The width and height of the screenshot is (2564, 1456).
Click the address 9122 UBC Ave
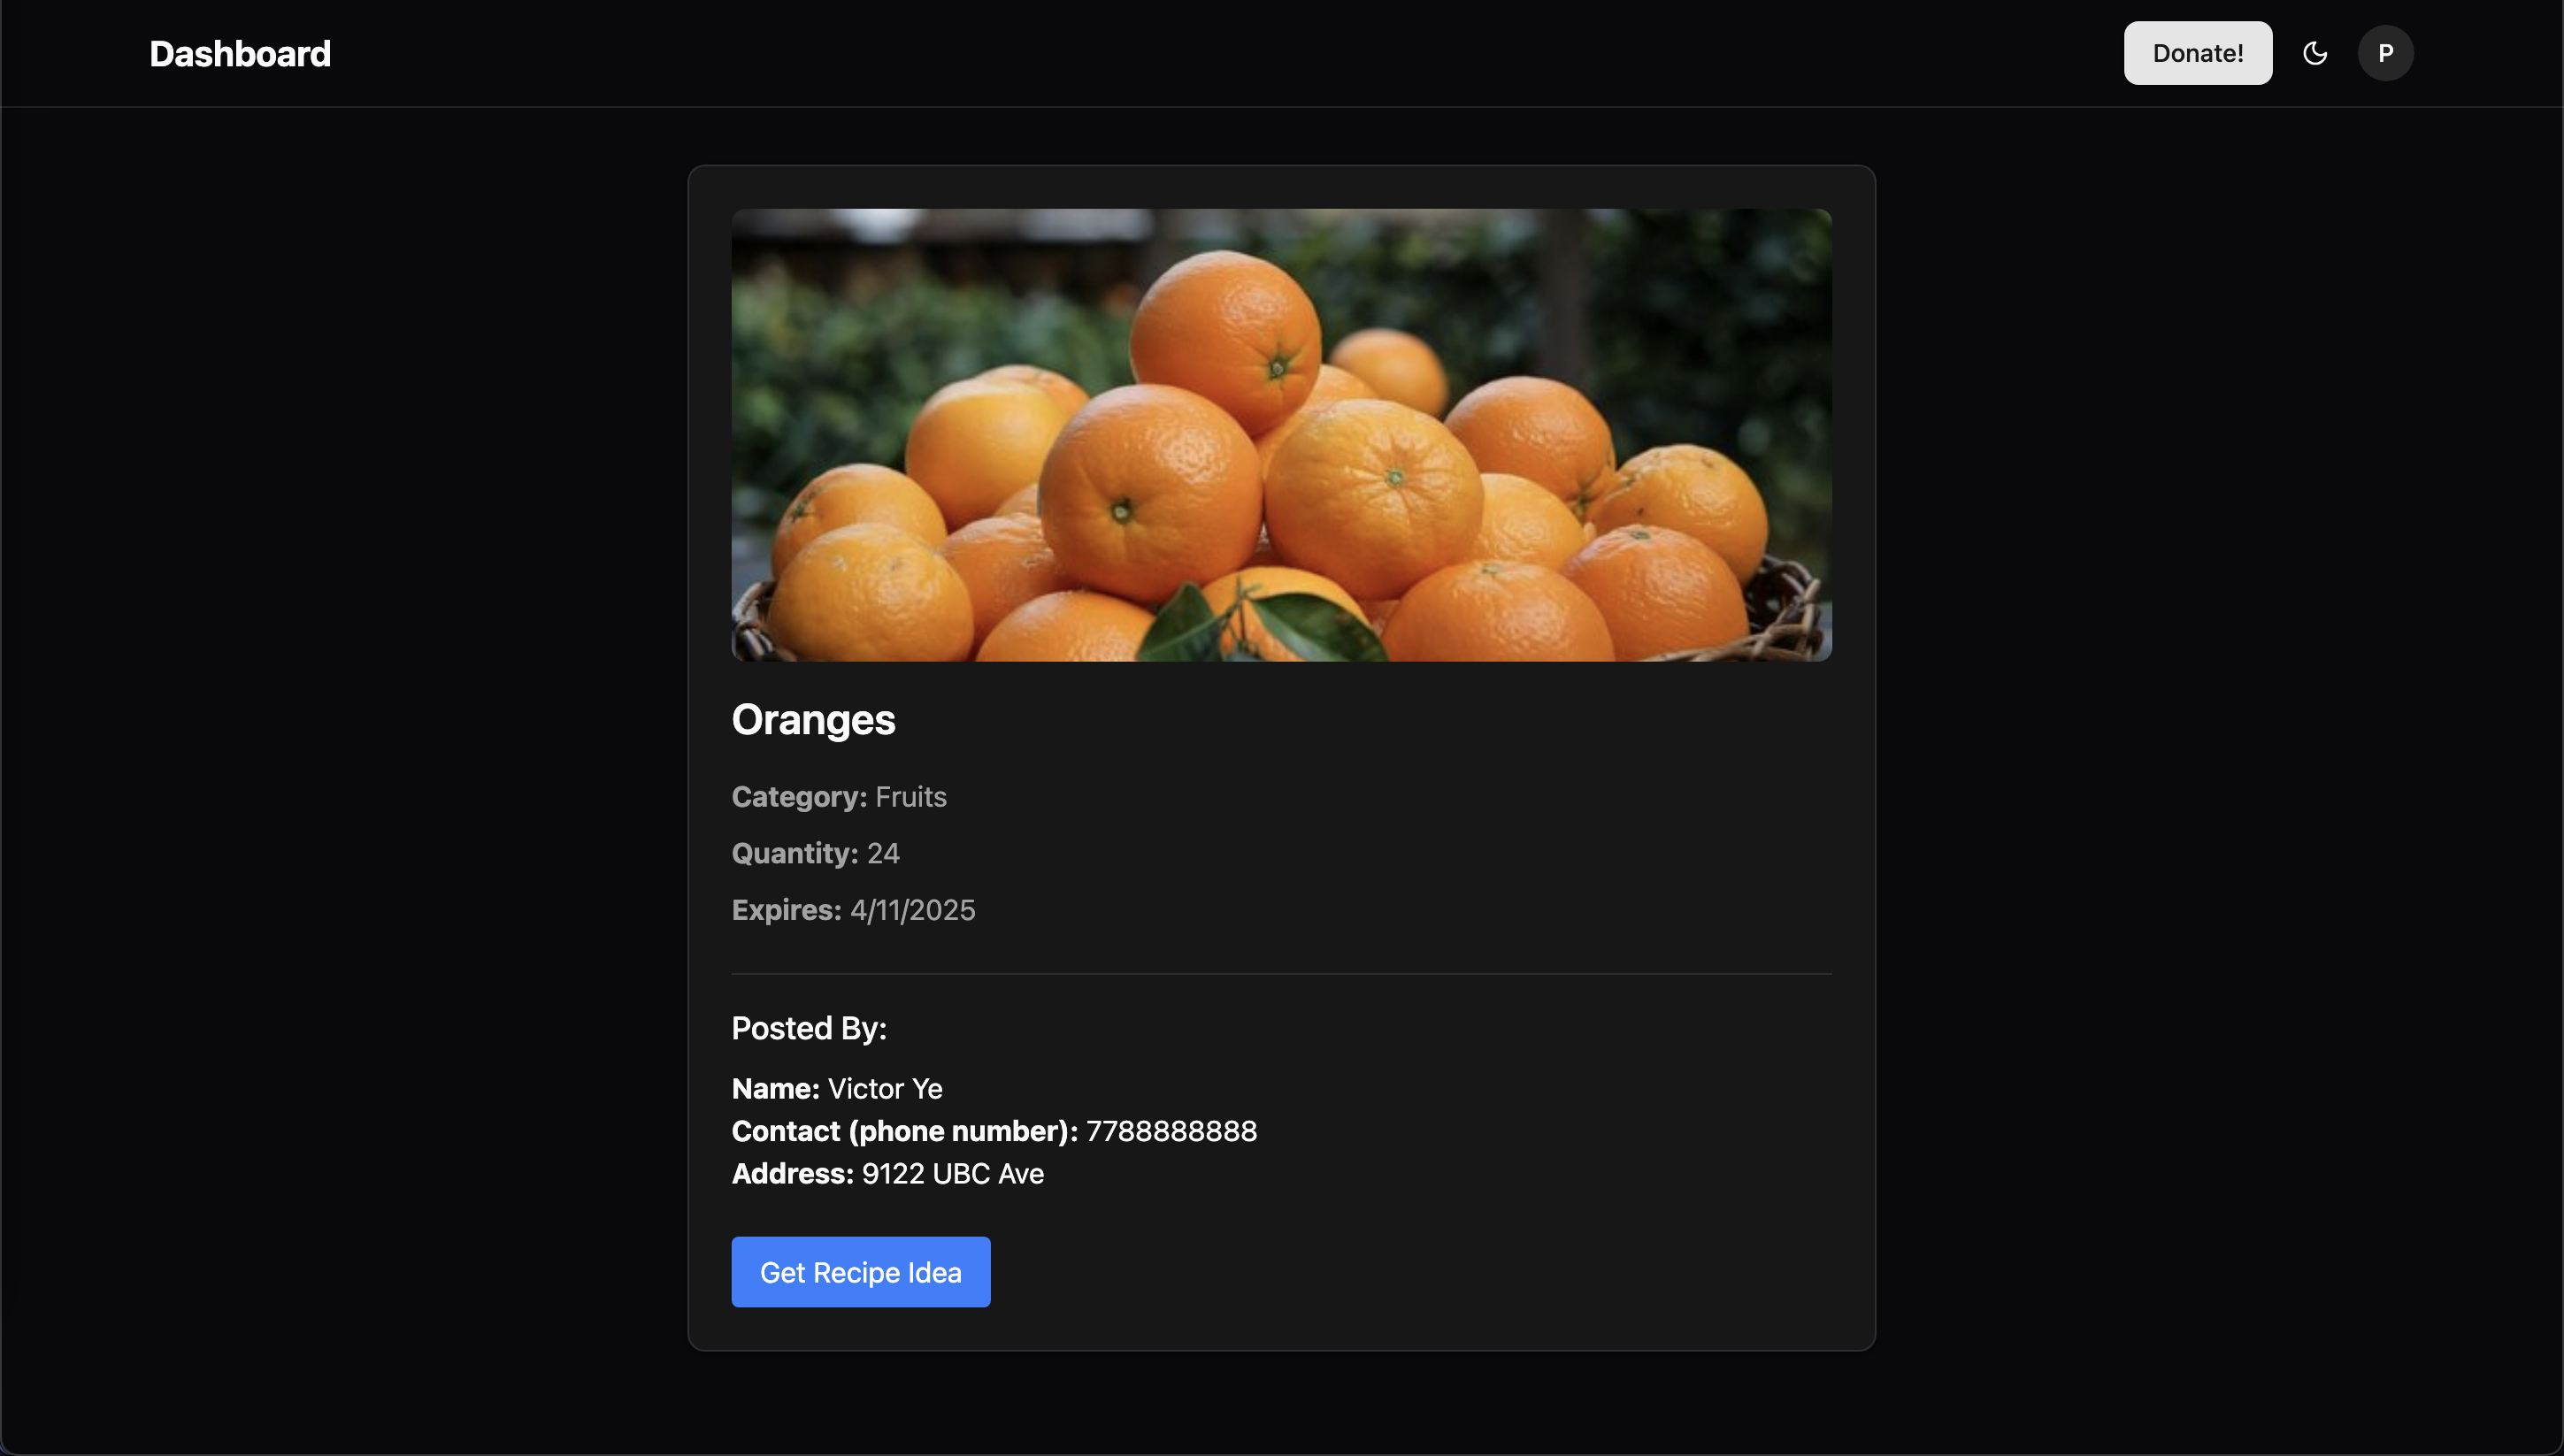click(x=953, y=1174)
